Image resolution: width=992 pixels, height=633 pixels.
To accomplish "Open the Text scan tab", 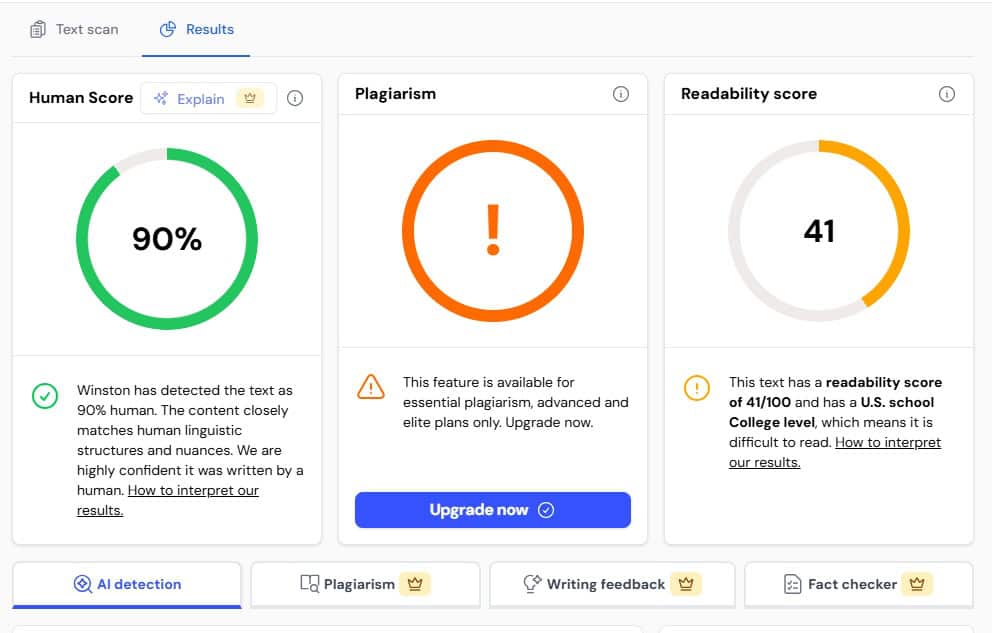I will point(75,29).
